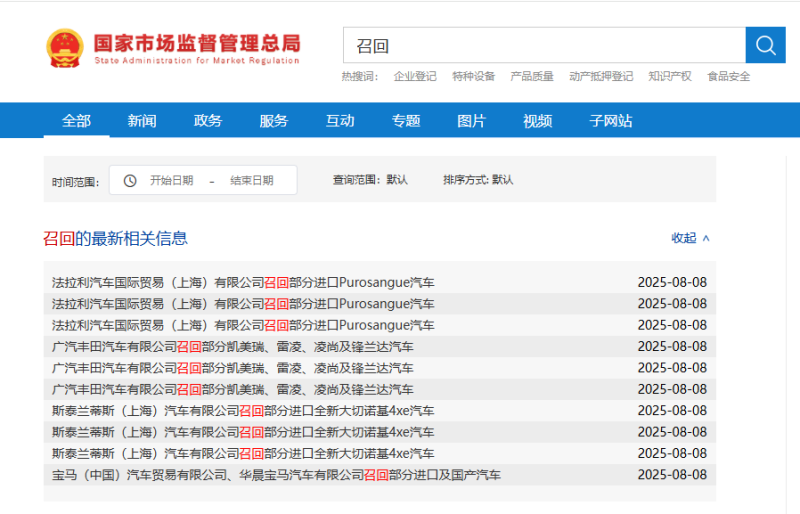Image resolution: width=800 pixels, height=514 pixels.
Task: Switch to the 新闻 tab
Action: click(142, 121)
